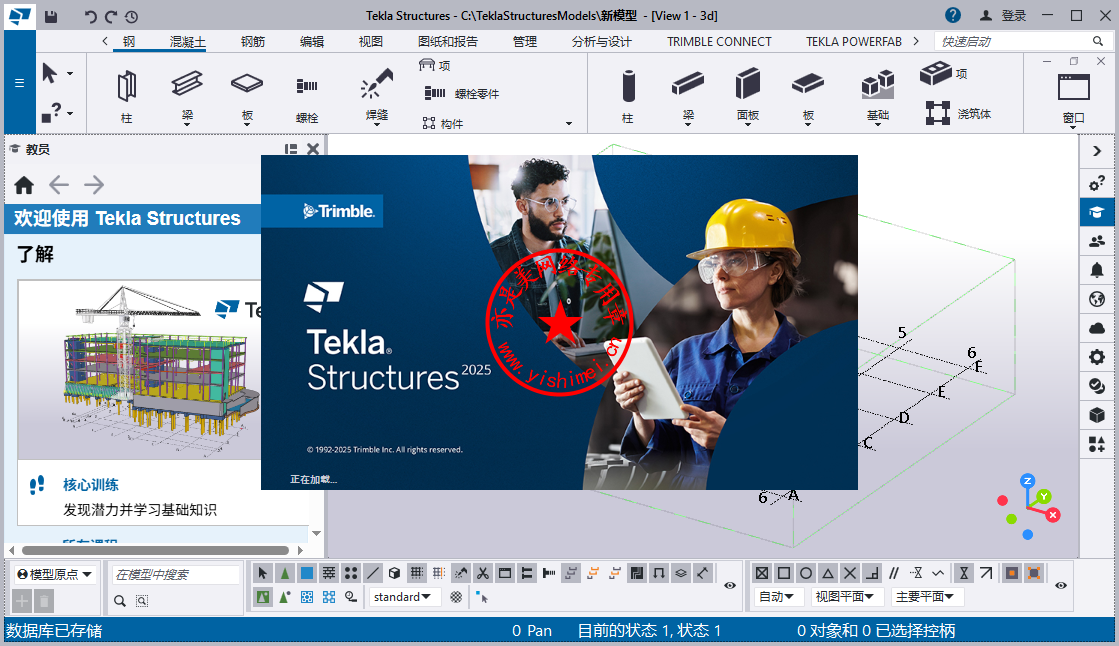Open the 核心训练 training link
The width and height of the screenshot is (1119, 646).
coord(91,485)
